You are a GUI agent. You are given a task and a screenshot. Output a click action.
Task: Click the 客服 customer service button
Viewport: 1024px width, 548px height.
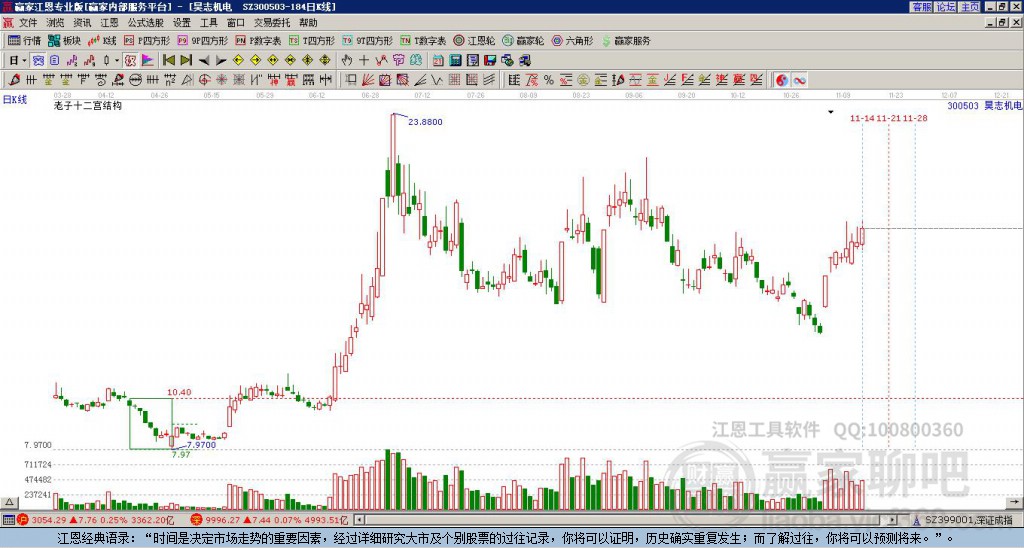(922, 7)
